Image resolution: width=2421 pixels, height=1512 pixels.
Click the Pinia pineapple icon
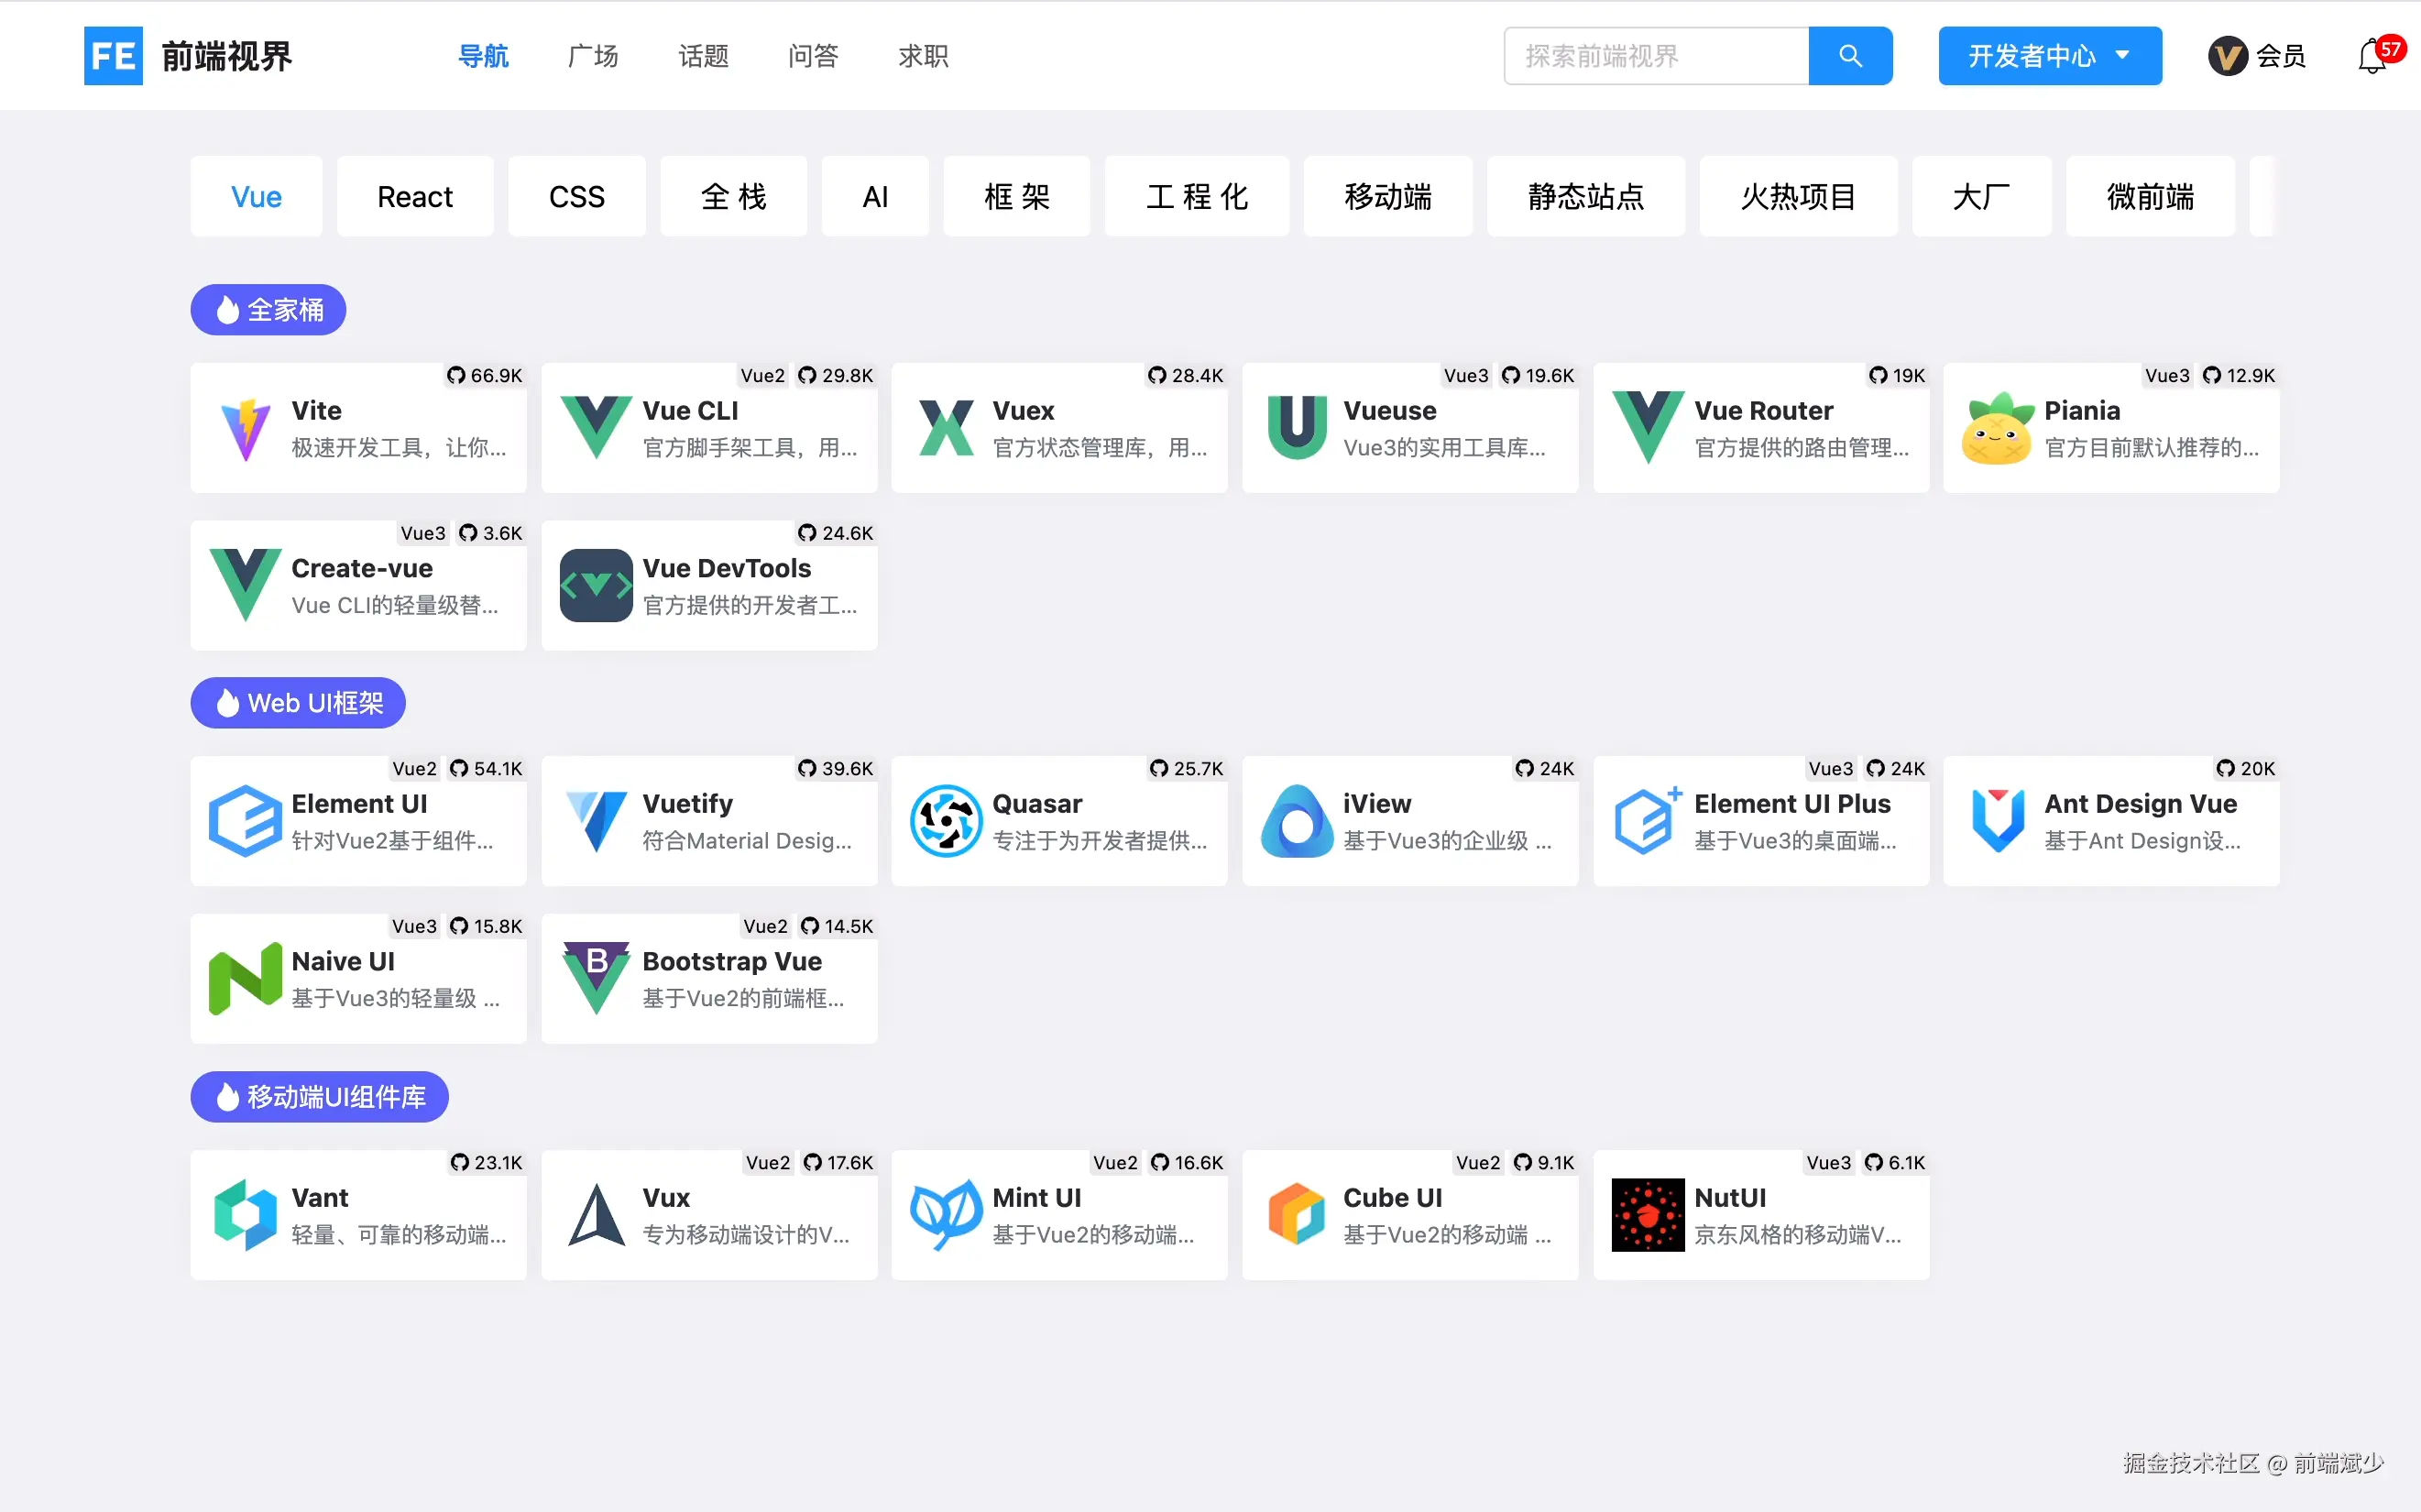1997,429
